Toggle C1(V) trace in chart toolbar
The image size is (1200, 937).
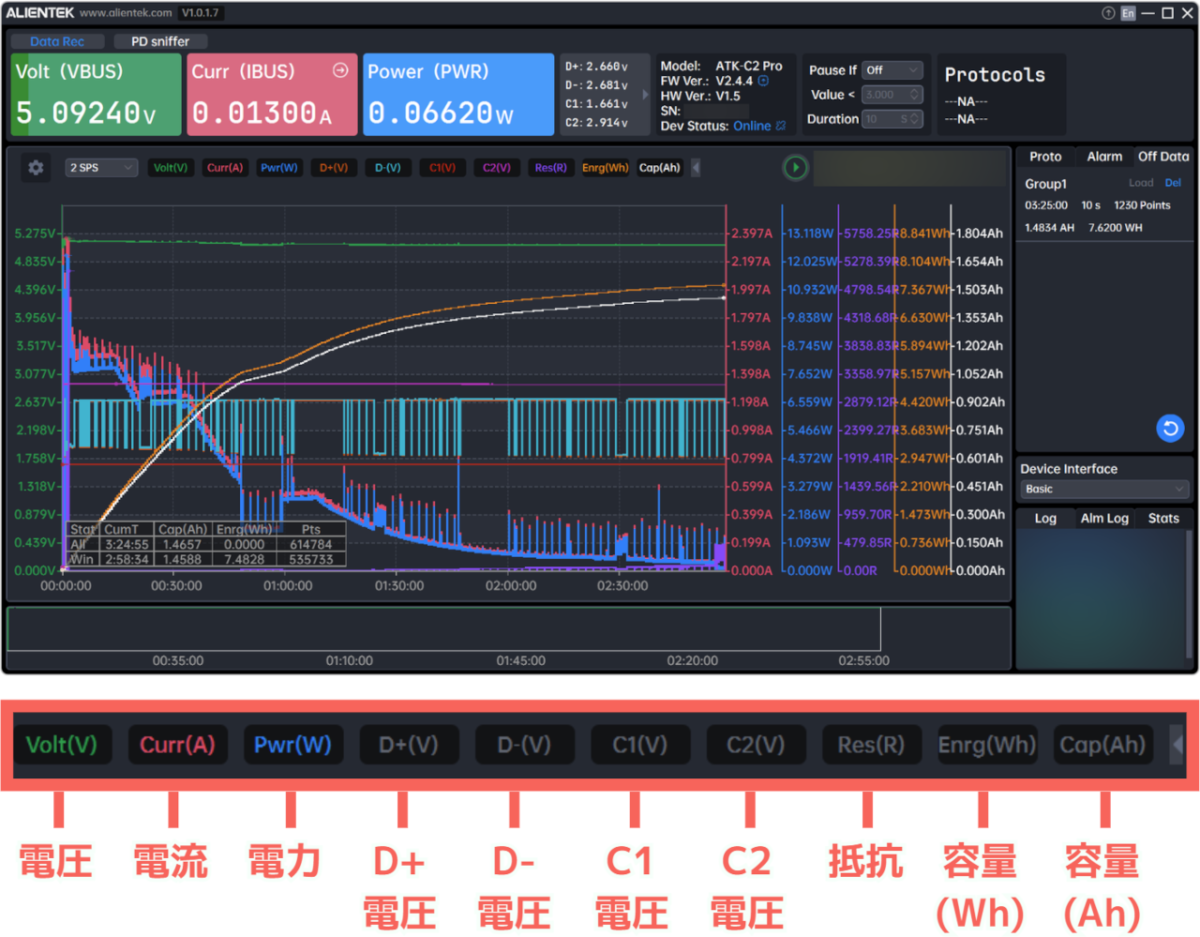442,168
